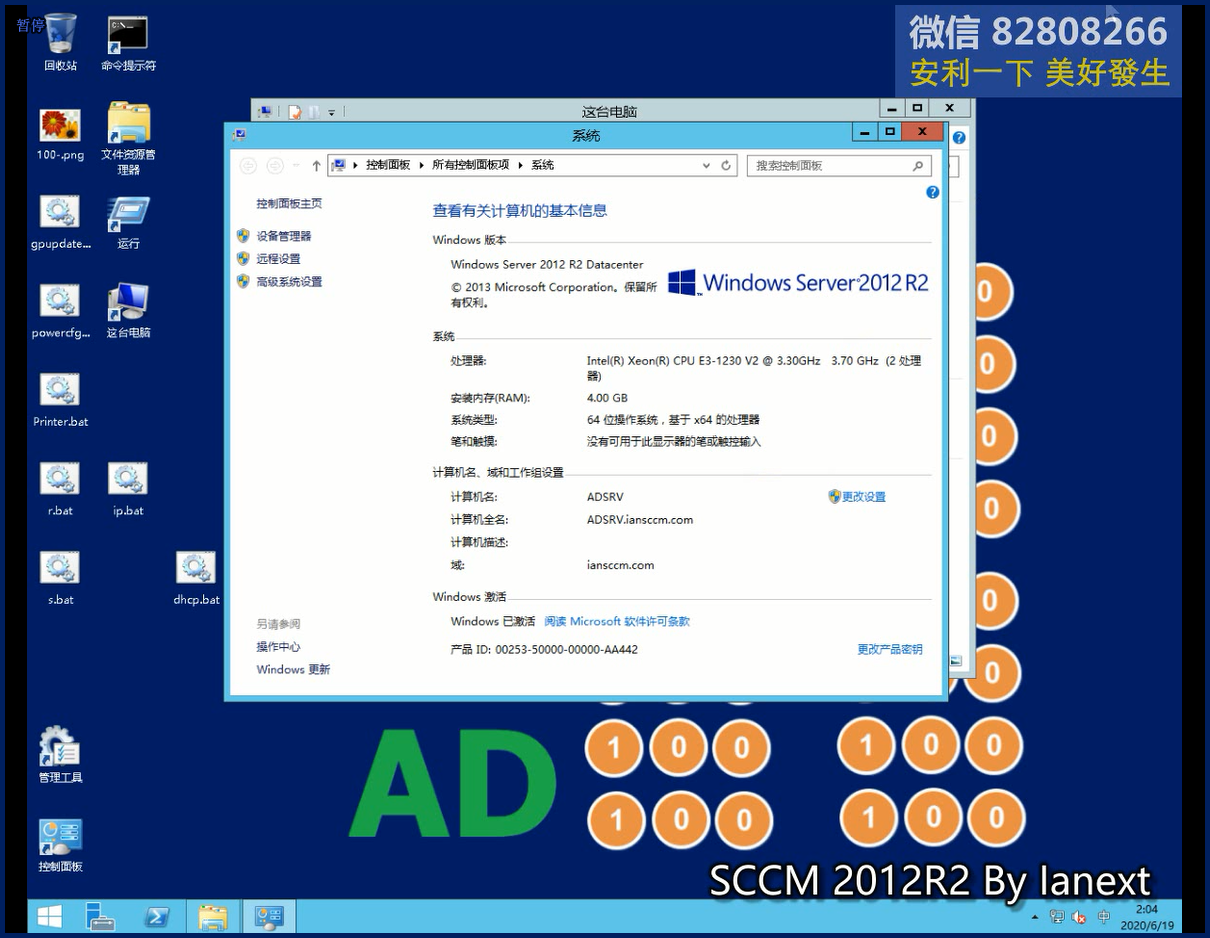This screenshot has width=1210, height=938.
Task: Select the 文件资源管理器 desktop shortcut
Action: (128, 138)
